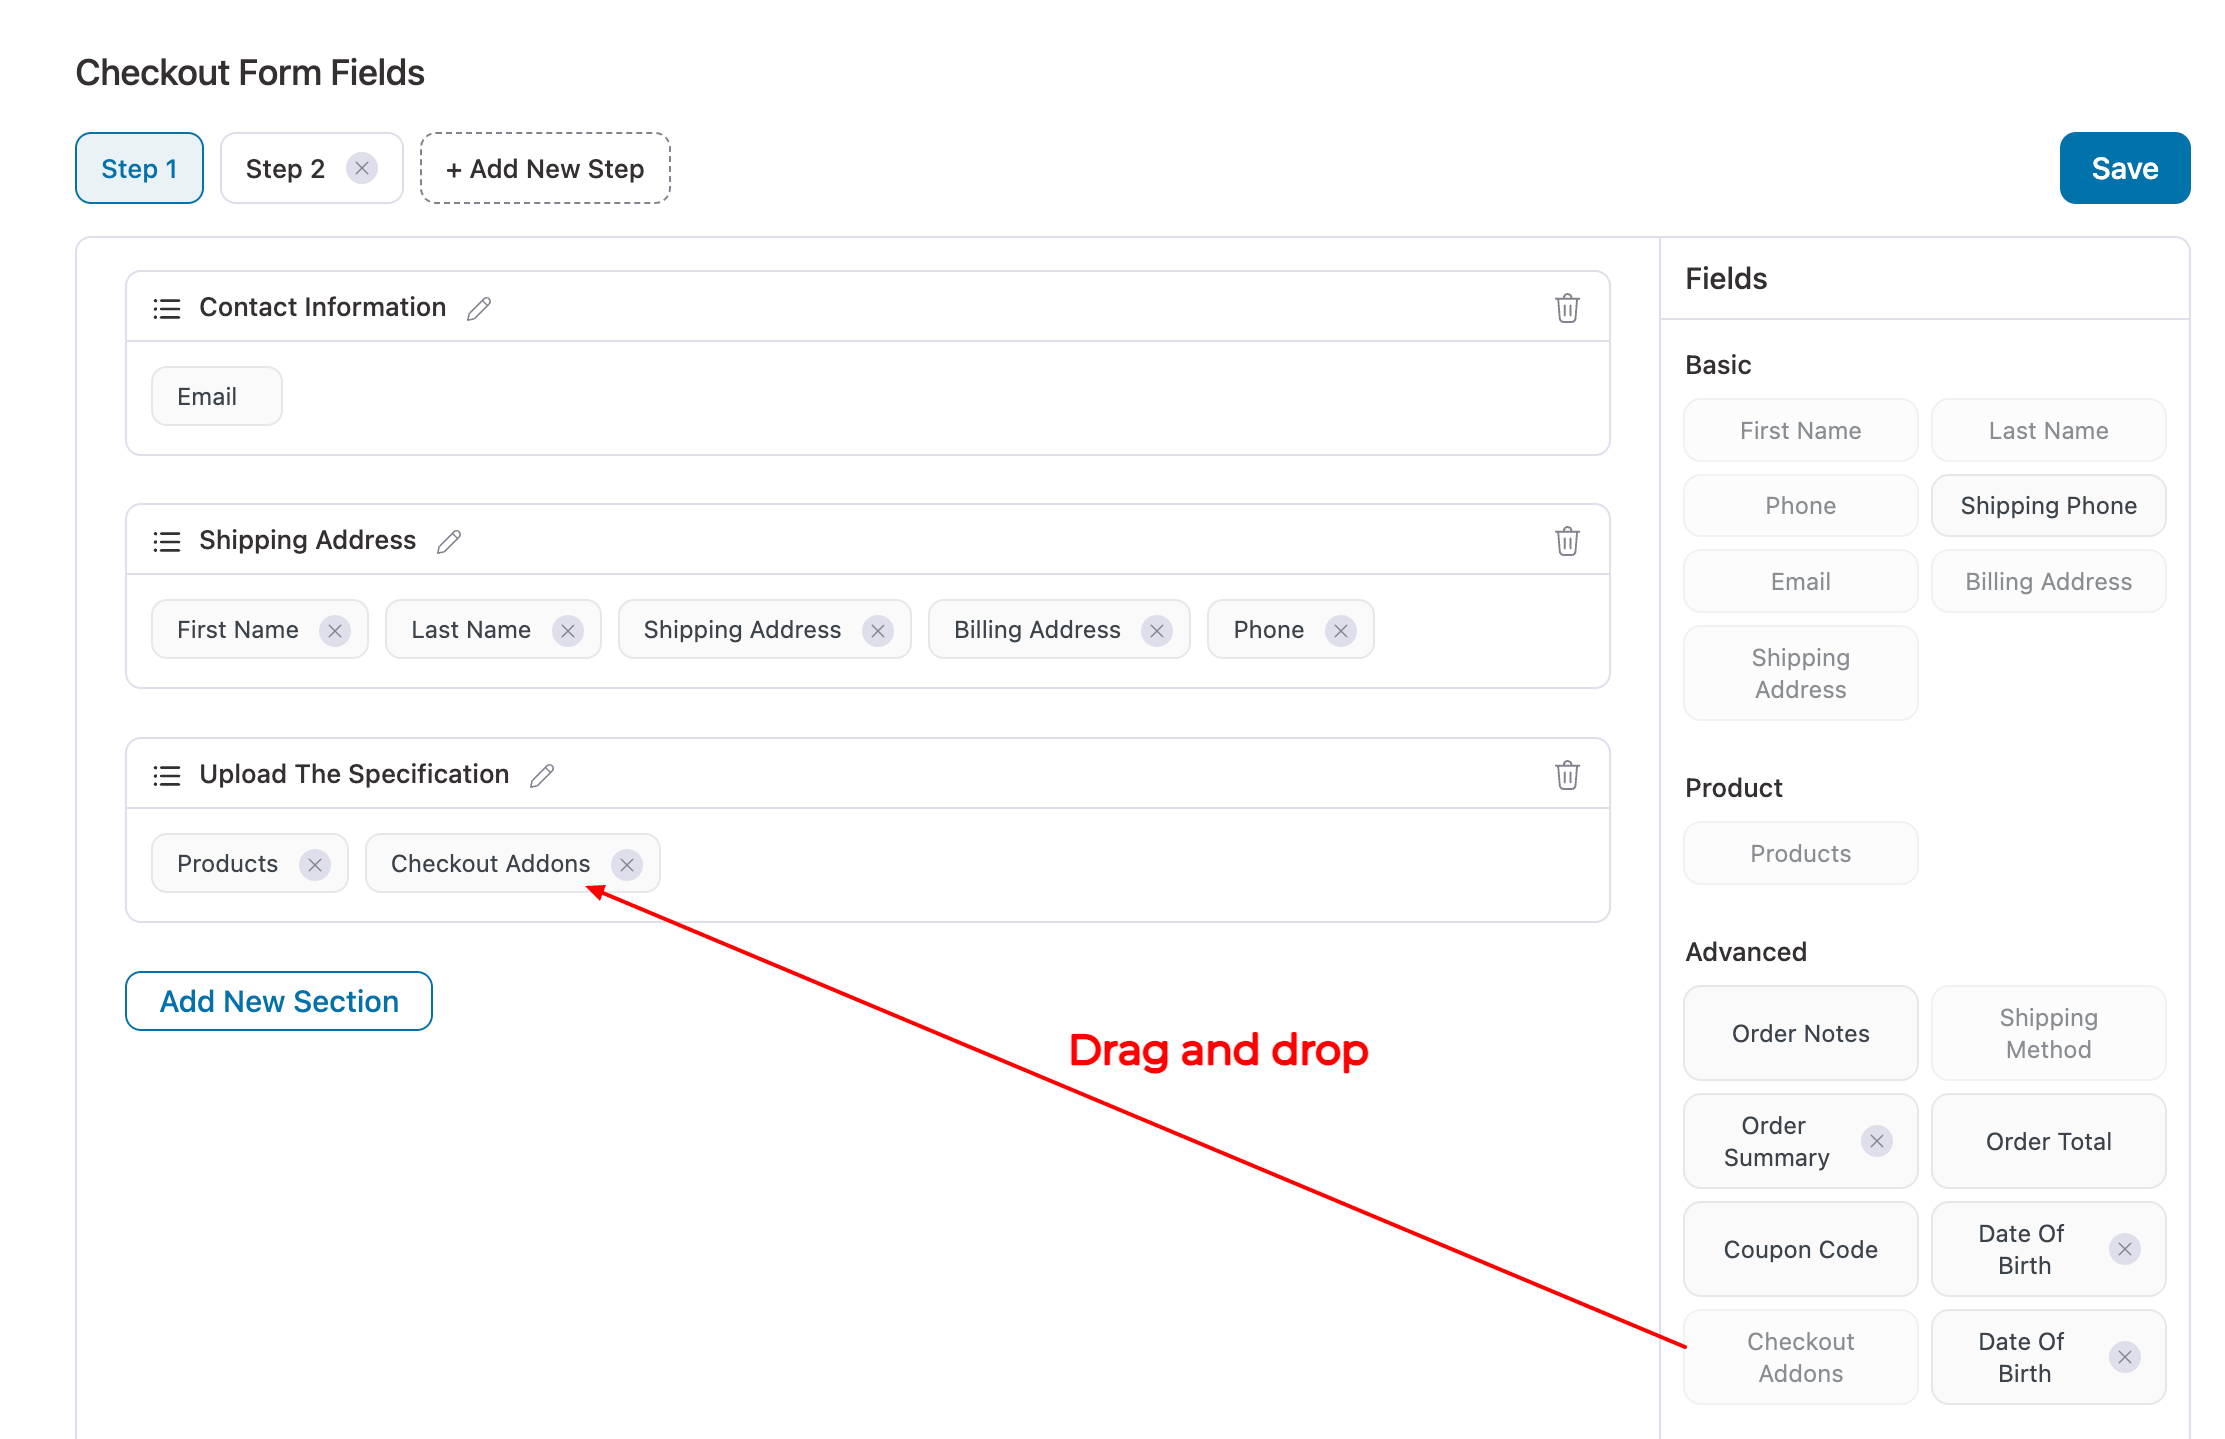Remove Phone field from Shipping Address section
The height and width of the screenshot is (1439, 2225).
pyautogui.click(x=1341, y=630)
